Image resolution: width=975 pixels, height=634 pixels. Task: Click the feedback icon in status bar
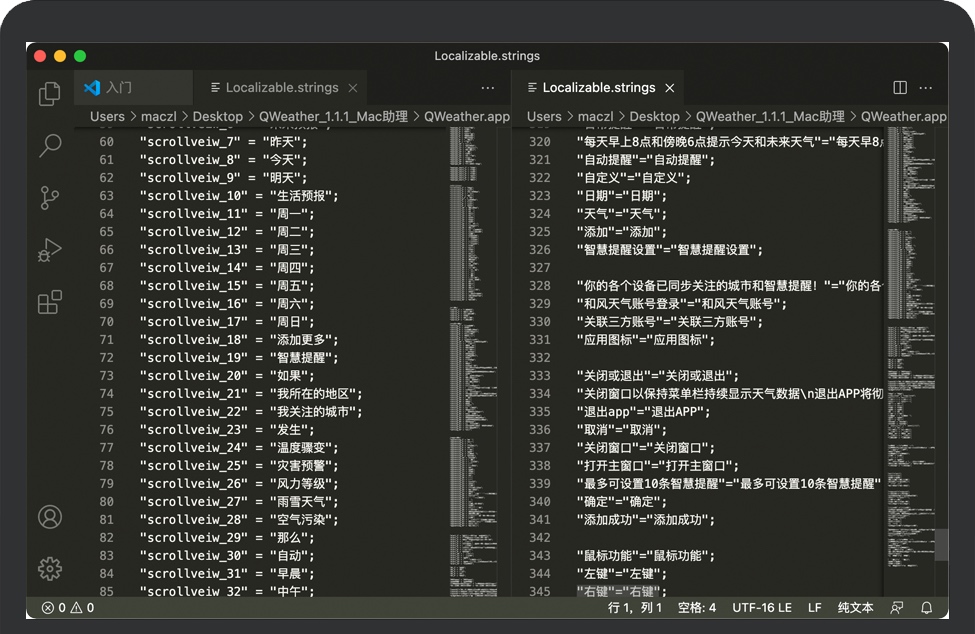pos(897,607)
